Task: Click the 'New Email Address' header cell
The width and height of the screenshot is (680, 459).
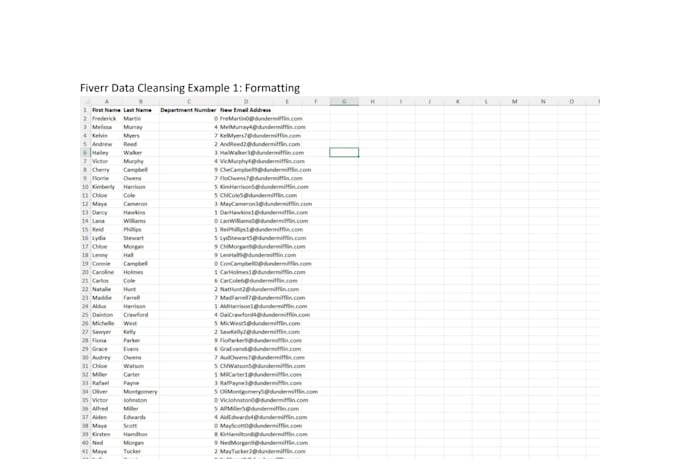Action: 245,110
